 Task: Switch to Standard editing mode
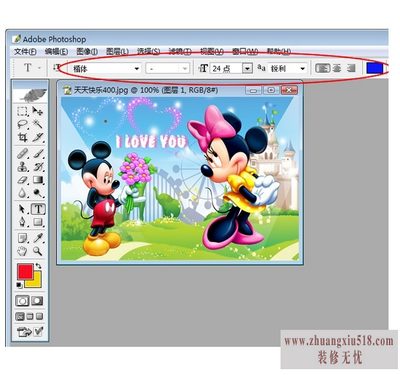tap(22, 301)
